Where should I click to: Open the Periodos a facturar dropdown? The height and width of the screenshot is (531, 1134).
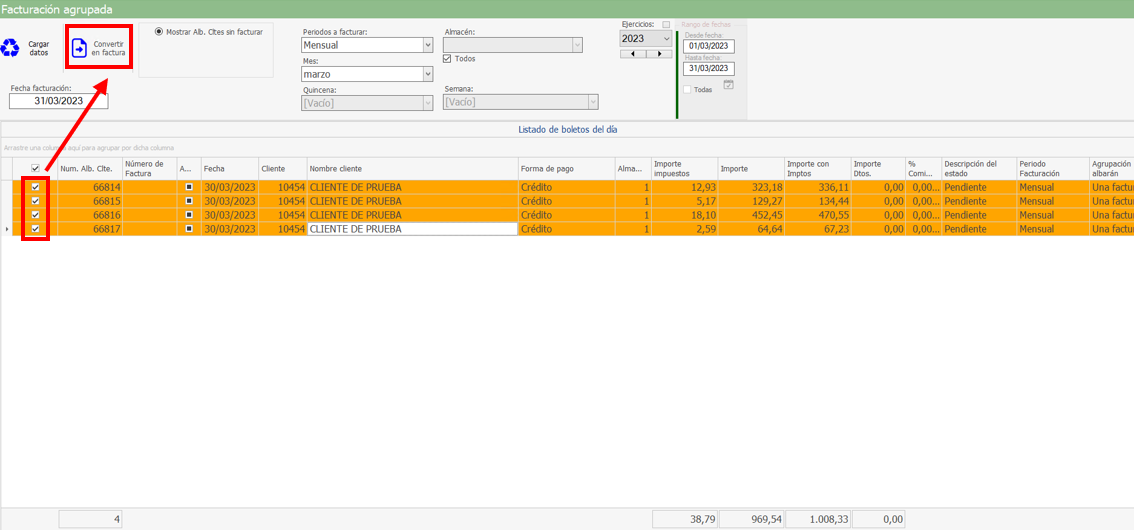point(428,45)
